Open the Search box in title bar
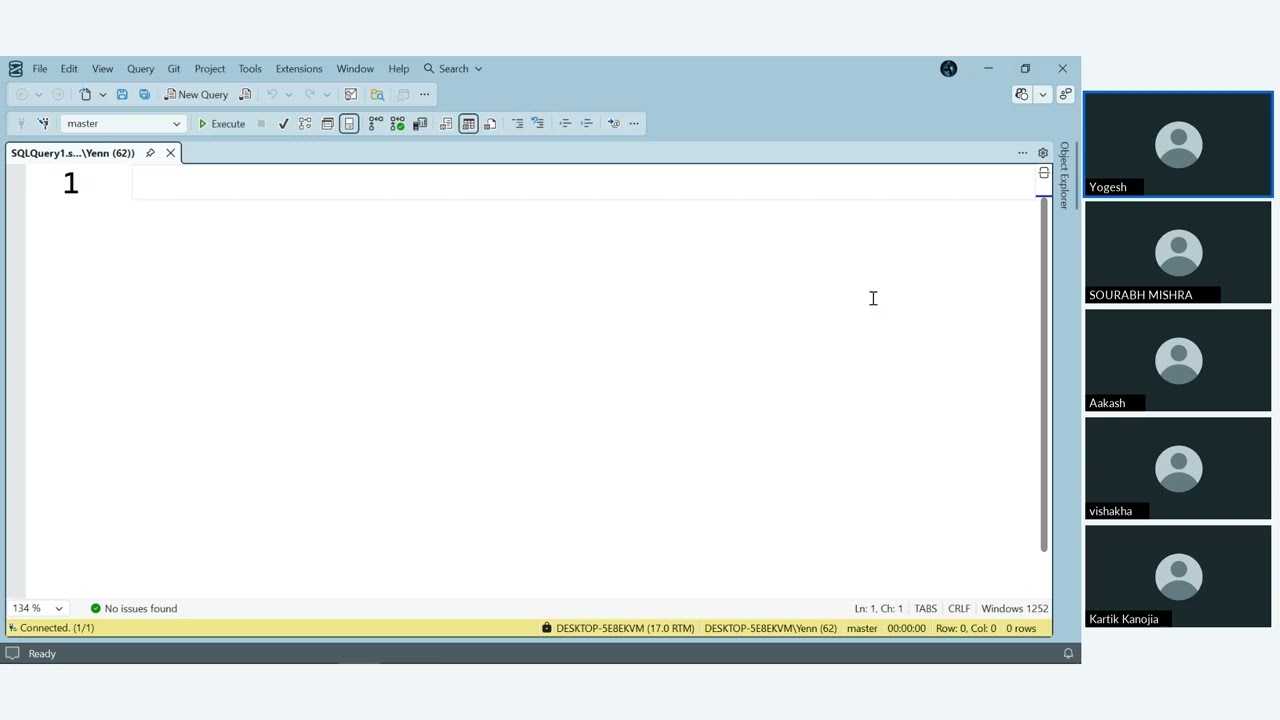Screen dimensions: 1280x720 [453, 69]
